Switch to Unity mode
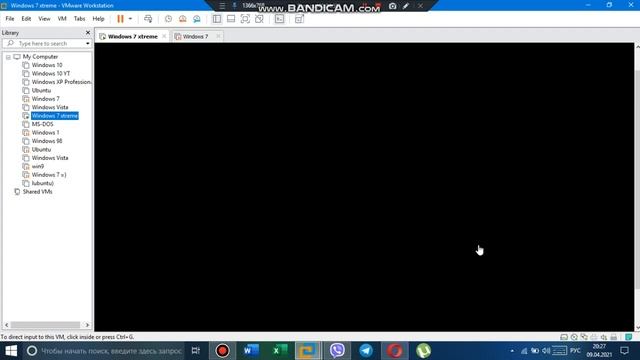This screenshot has height=360, width=640. (x=259, y=19)
